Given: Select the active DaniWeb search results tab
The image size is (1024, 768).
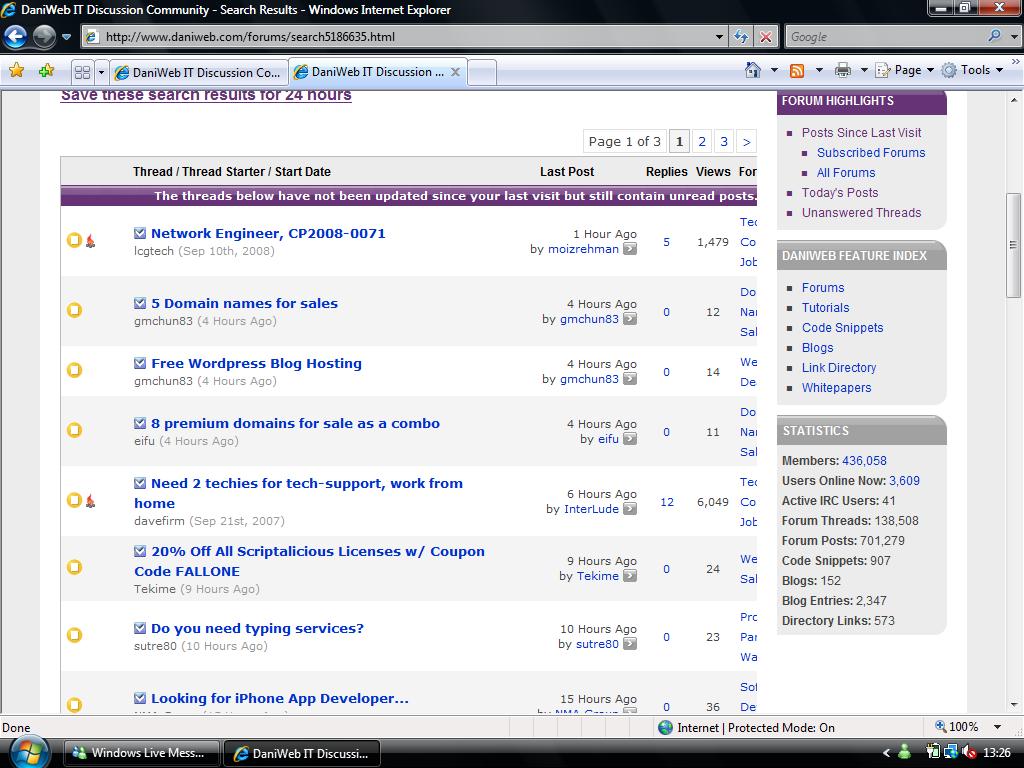Looking at the screenshot, I should tap(377, 72).
